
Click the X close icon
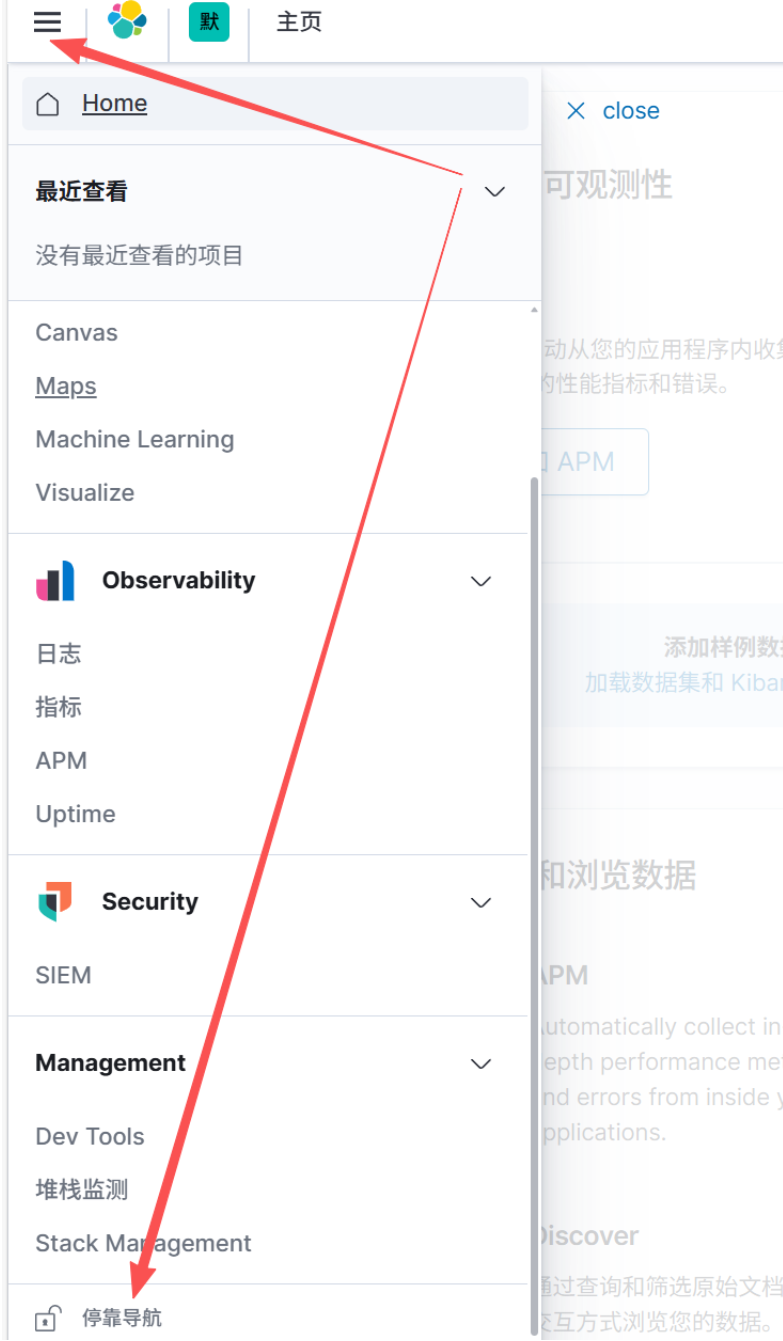tap(576, 111)
